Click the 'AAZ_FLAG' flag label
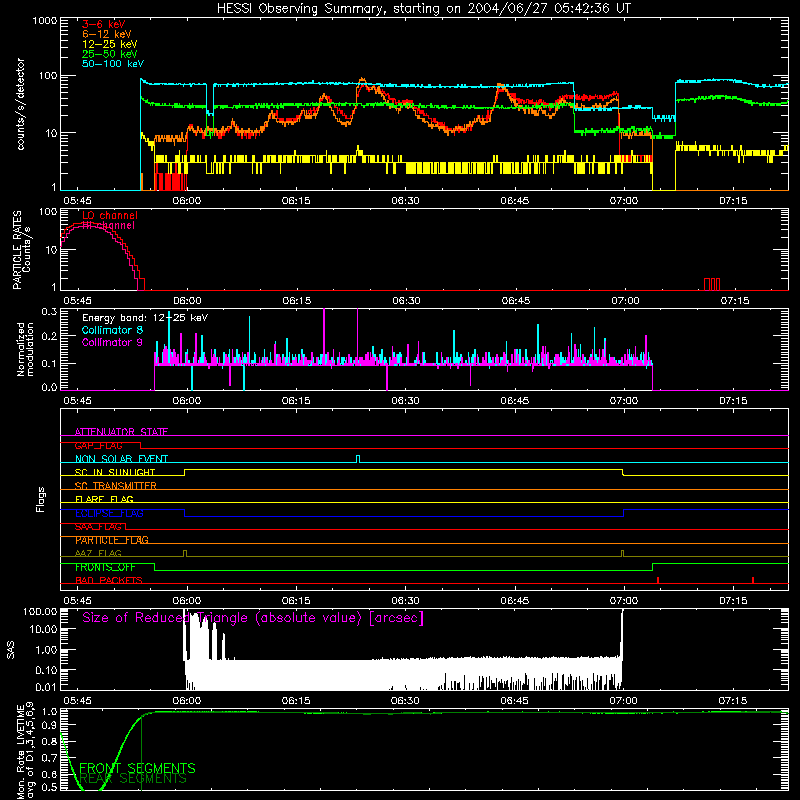800x800 pixels. (x=98, y=553)
